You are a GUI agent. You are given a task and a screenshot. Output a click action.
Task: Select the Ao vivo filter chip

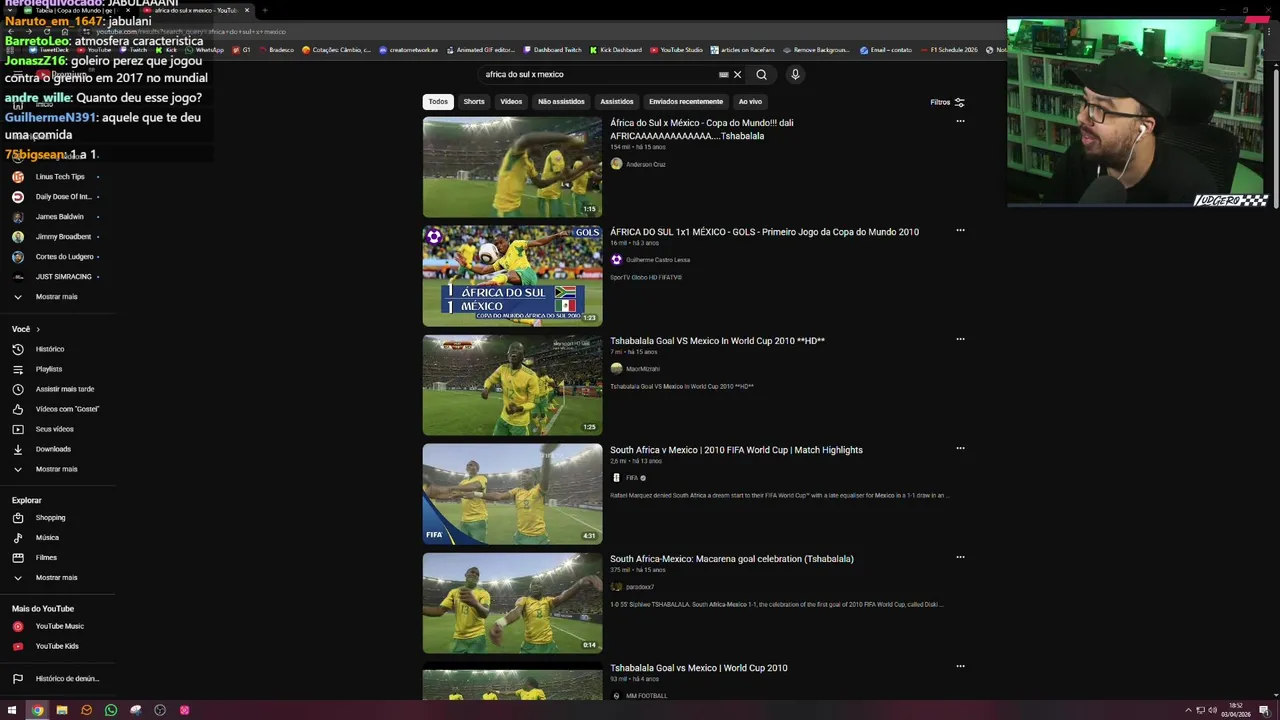[750, 101]
